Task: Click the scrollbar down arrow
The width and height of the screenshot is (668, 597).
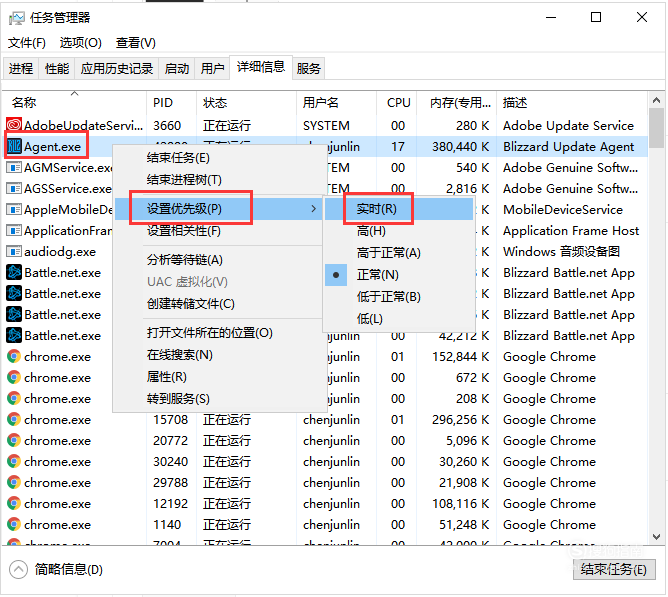Action: click(656, 537)
